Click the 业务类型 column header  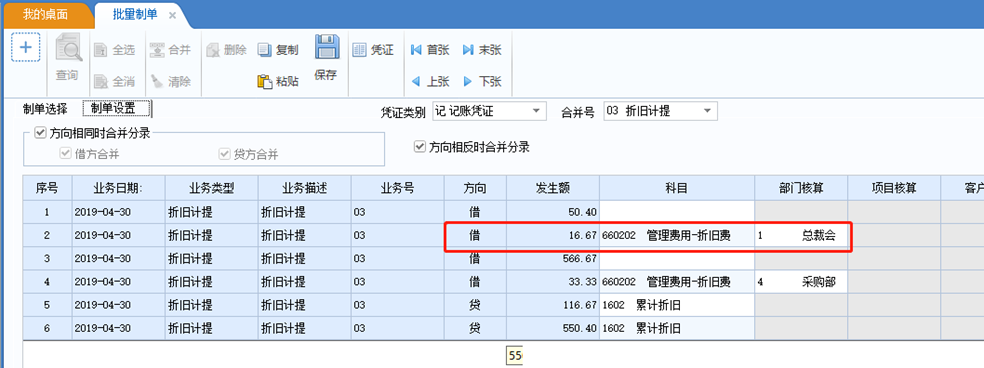click(211, 188)
